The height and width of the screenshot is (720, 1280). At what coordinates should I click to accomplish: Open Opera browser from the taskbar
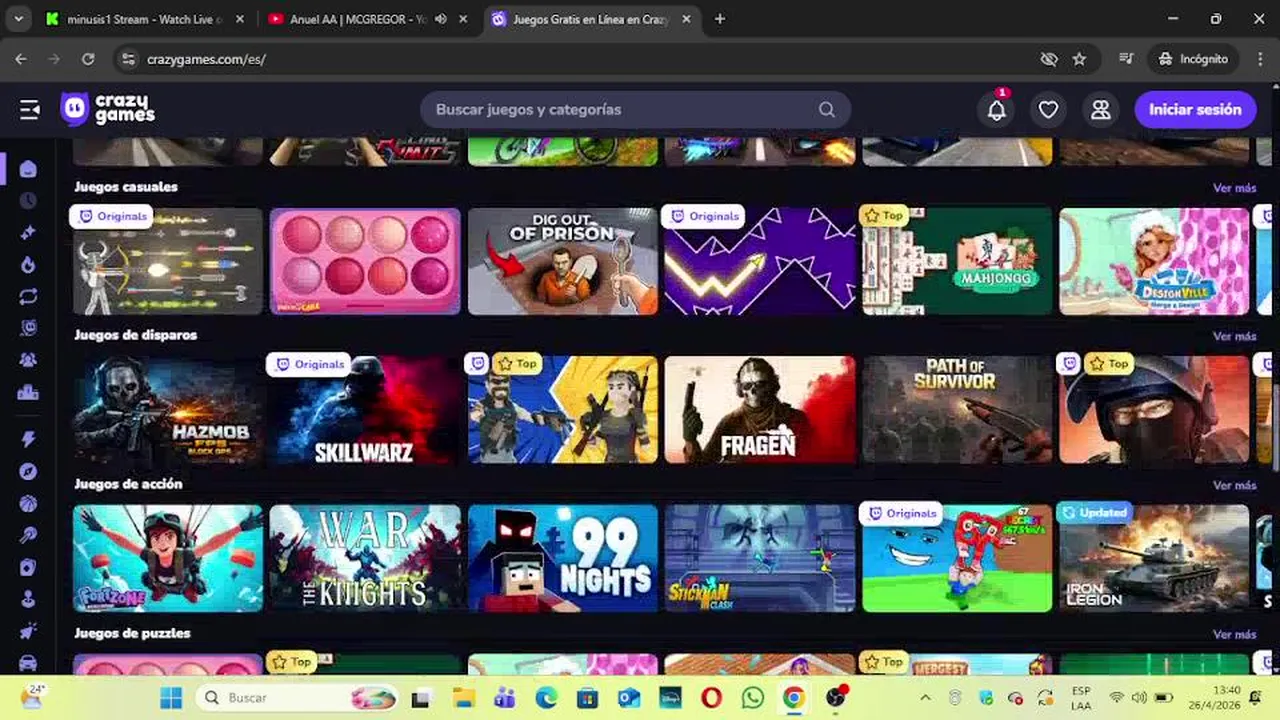click(711, 698)
